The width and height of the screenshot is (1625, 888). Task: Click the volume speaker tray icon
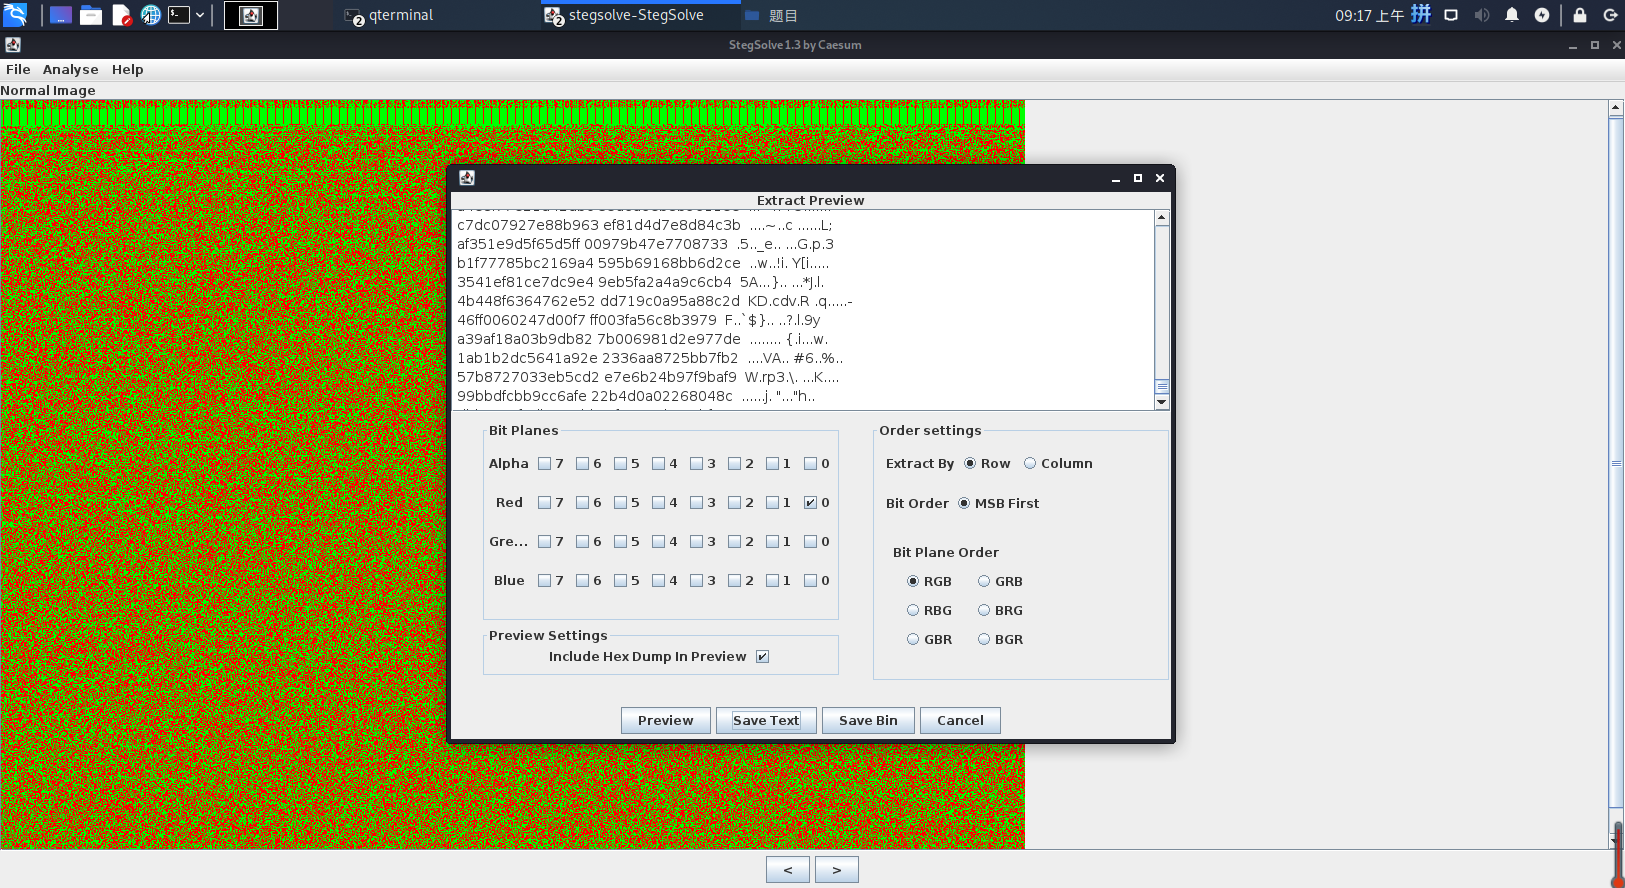(1481, 15)
